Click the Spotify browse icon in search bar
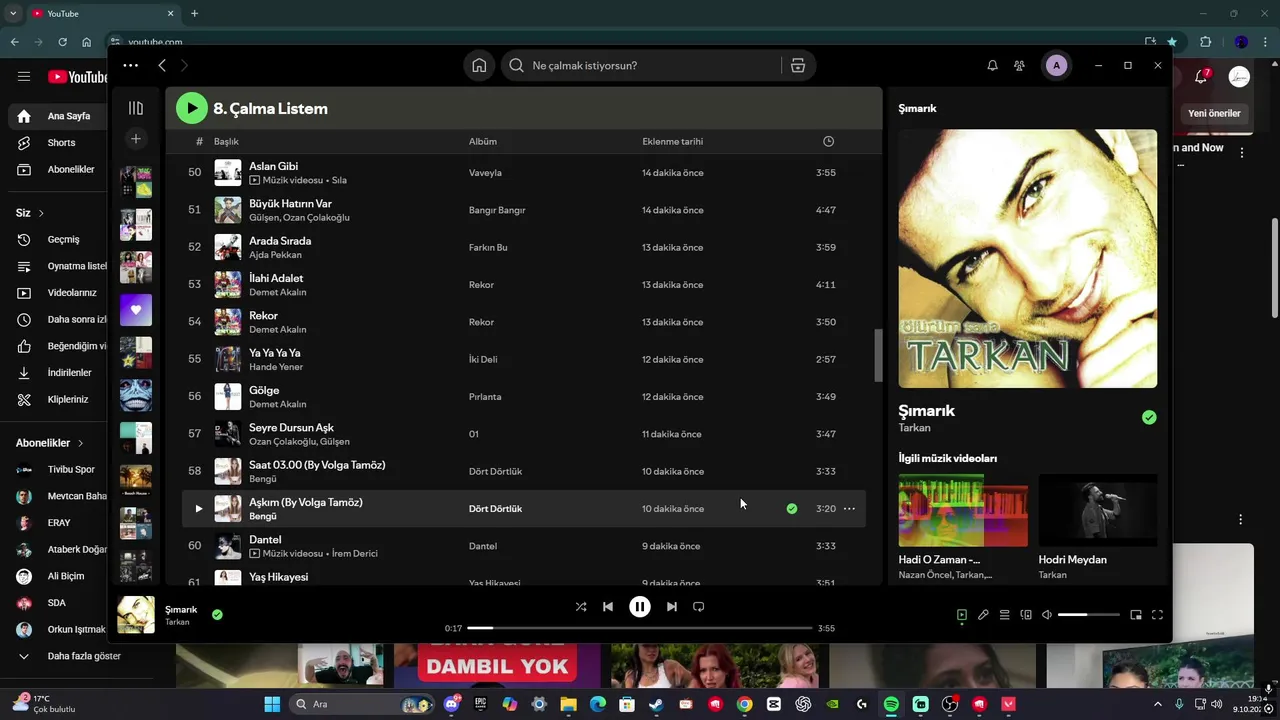Viewport: 1280px width, 720px height. point(797,65)
